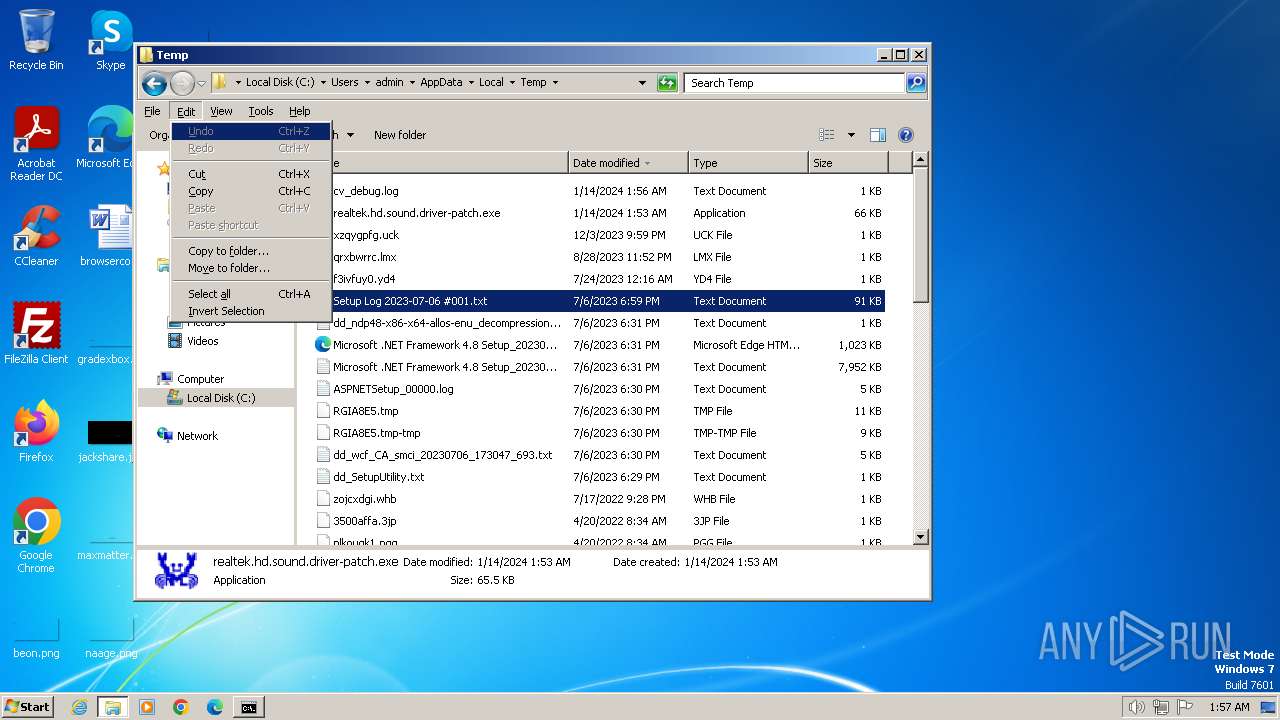Viewport: 1280px width, 720px height.
Task: Expand the address bar history dropdown
Action: tap(642, 83)
